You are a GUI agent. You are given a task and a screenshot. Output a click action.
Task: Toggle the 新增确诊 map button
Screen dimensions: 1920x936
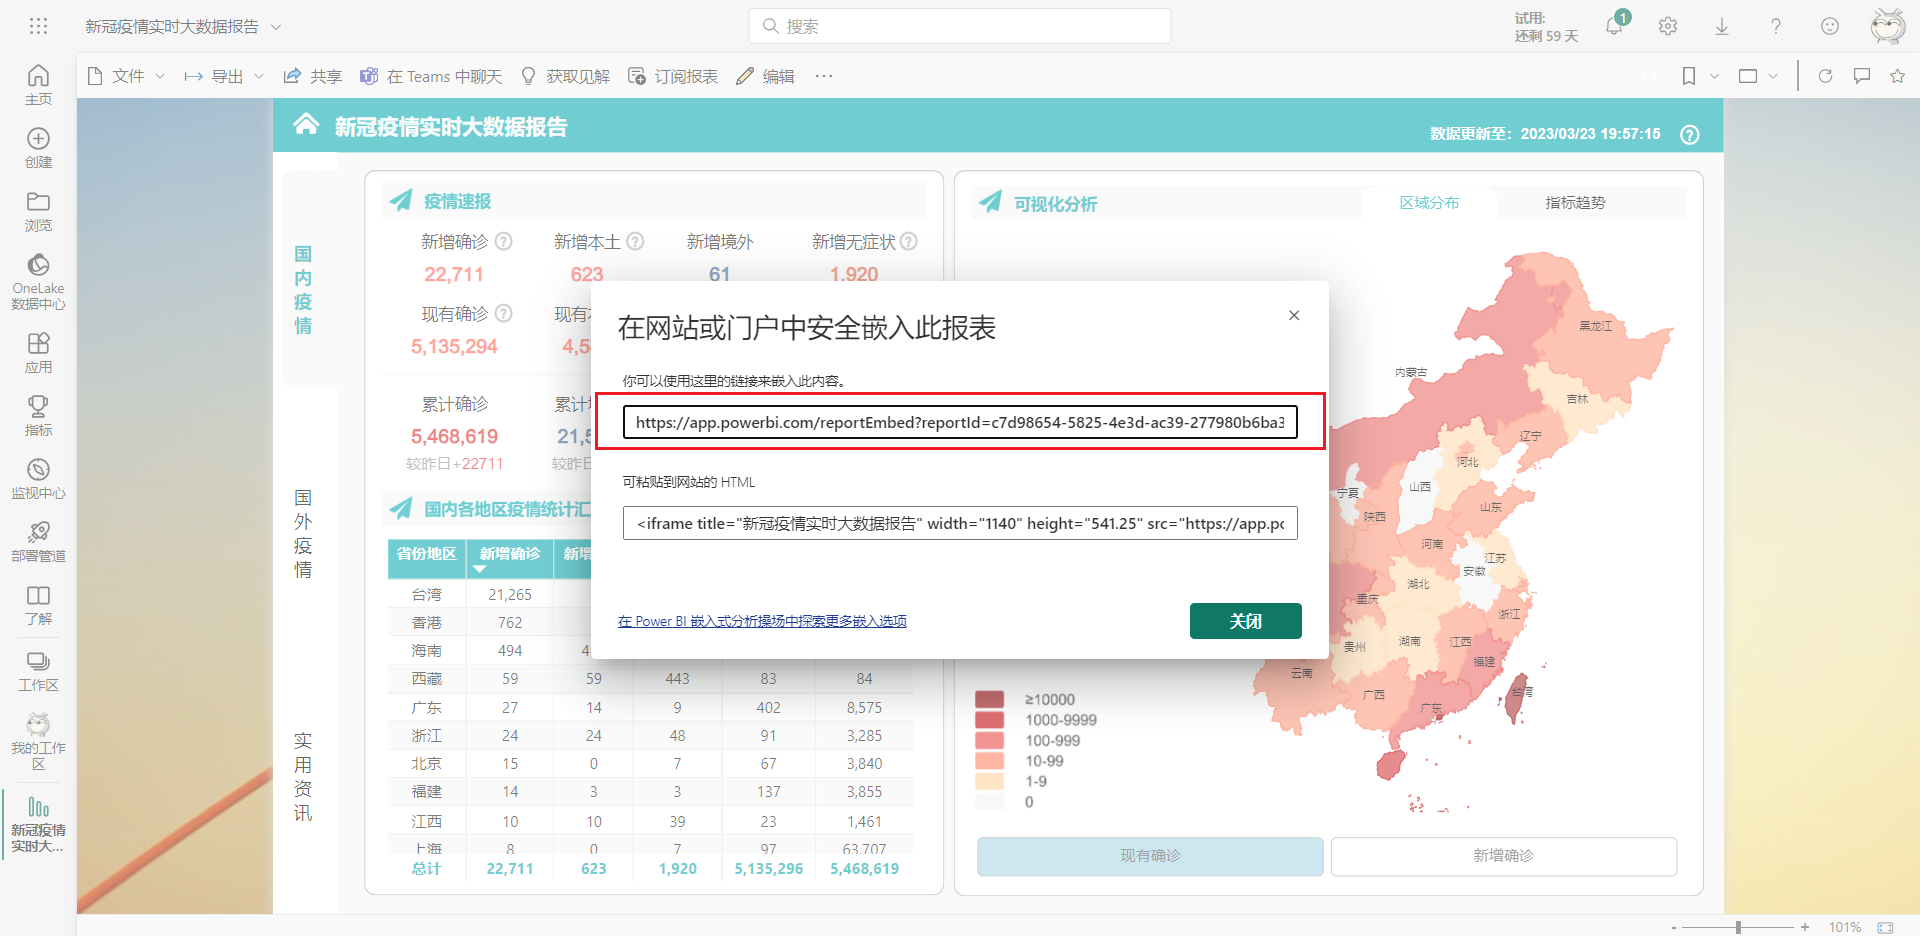(1503, 856)
